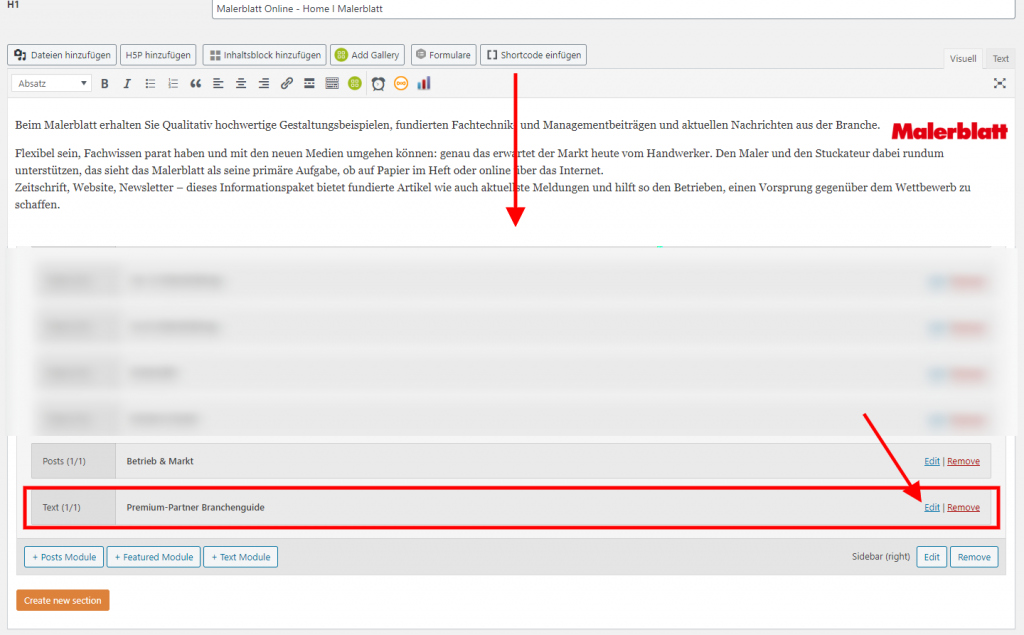Insert a bulleted list
Viewport: 1024px width, 635px height.
coord(150,84)
